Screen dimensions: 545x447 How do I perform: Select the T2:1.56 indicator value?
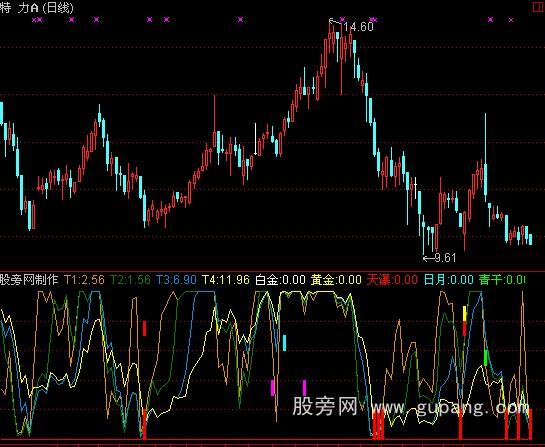click(x=130, y=279)
